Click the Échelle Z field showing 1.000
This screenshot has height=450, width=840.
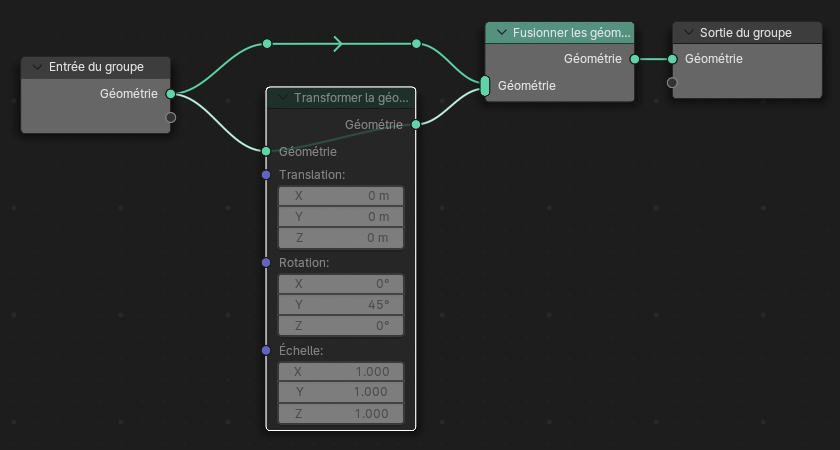(x=341, y=414)
